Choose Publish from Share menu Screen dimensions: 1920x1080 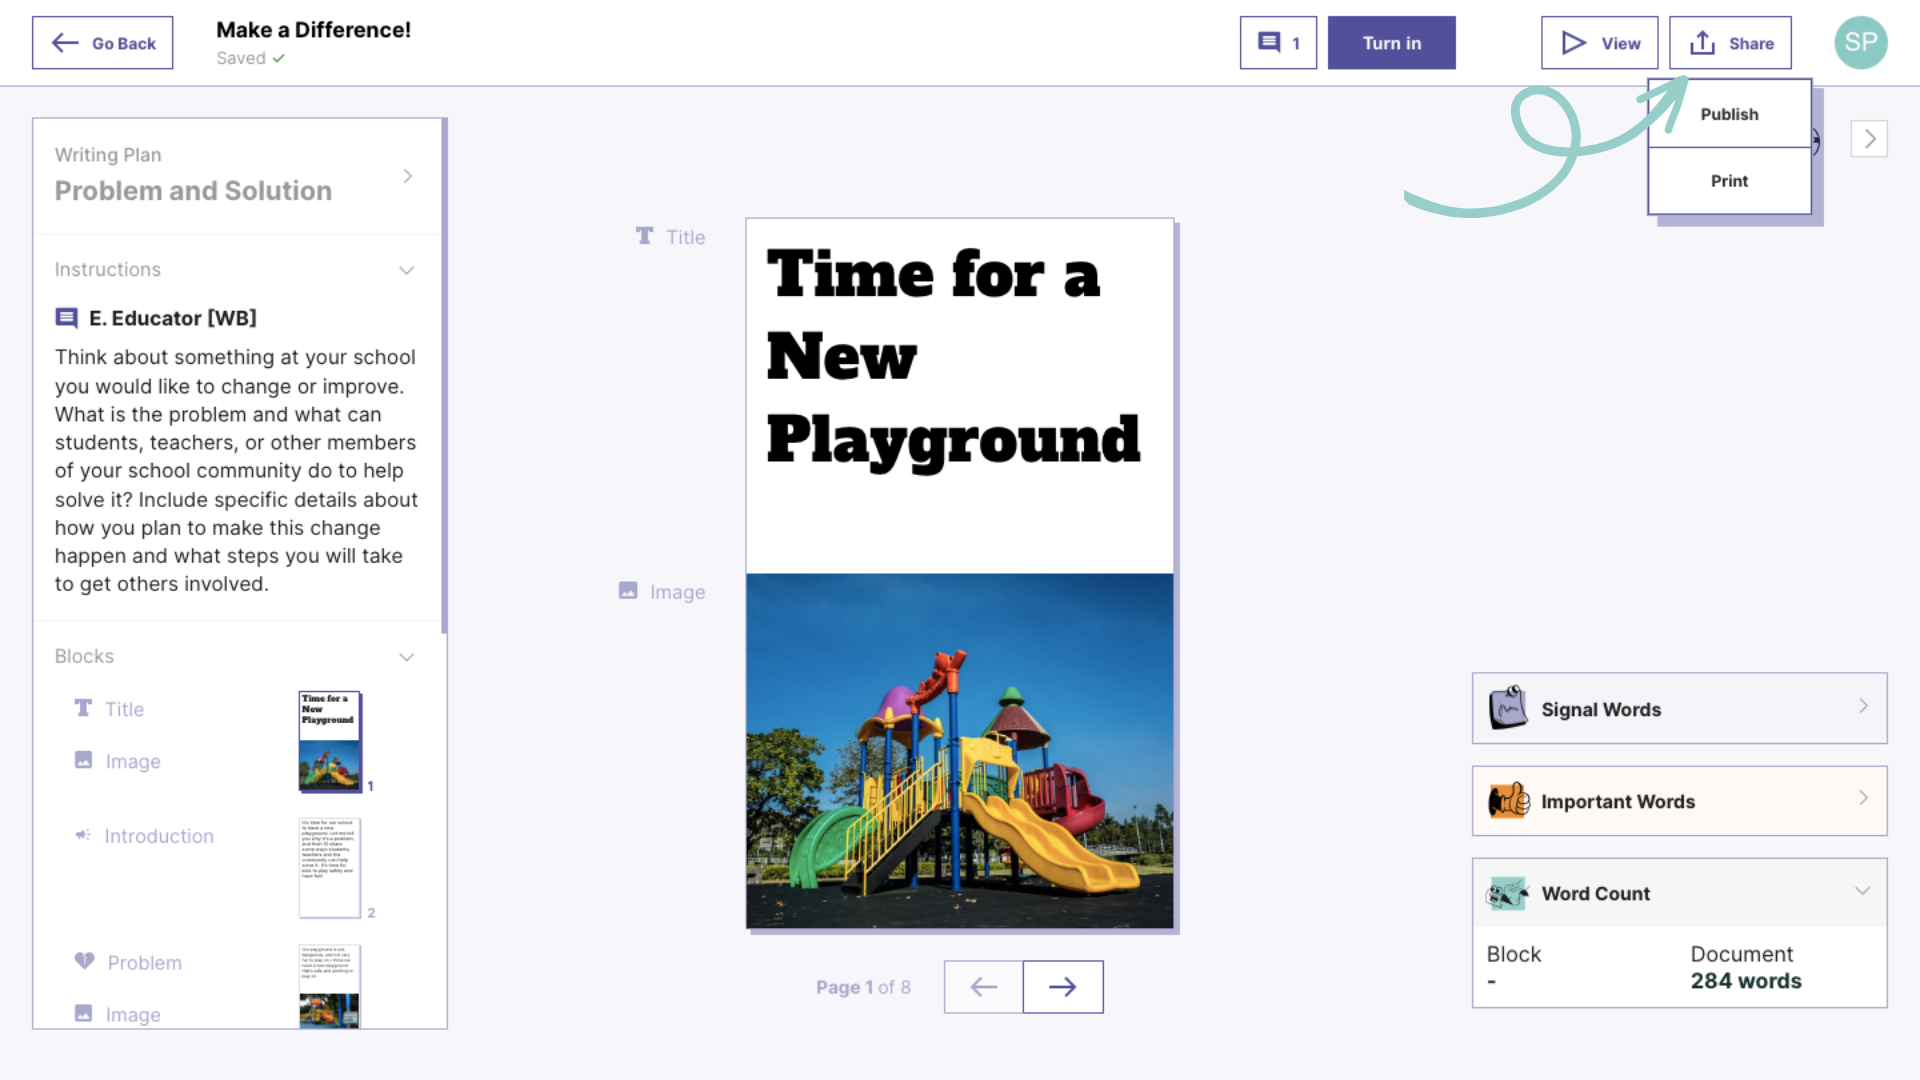coord(1728,114)
